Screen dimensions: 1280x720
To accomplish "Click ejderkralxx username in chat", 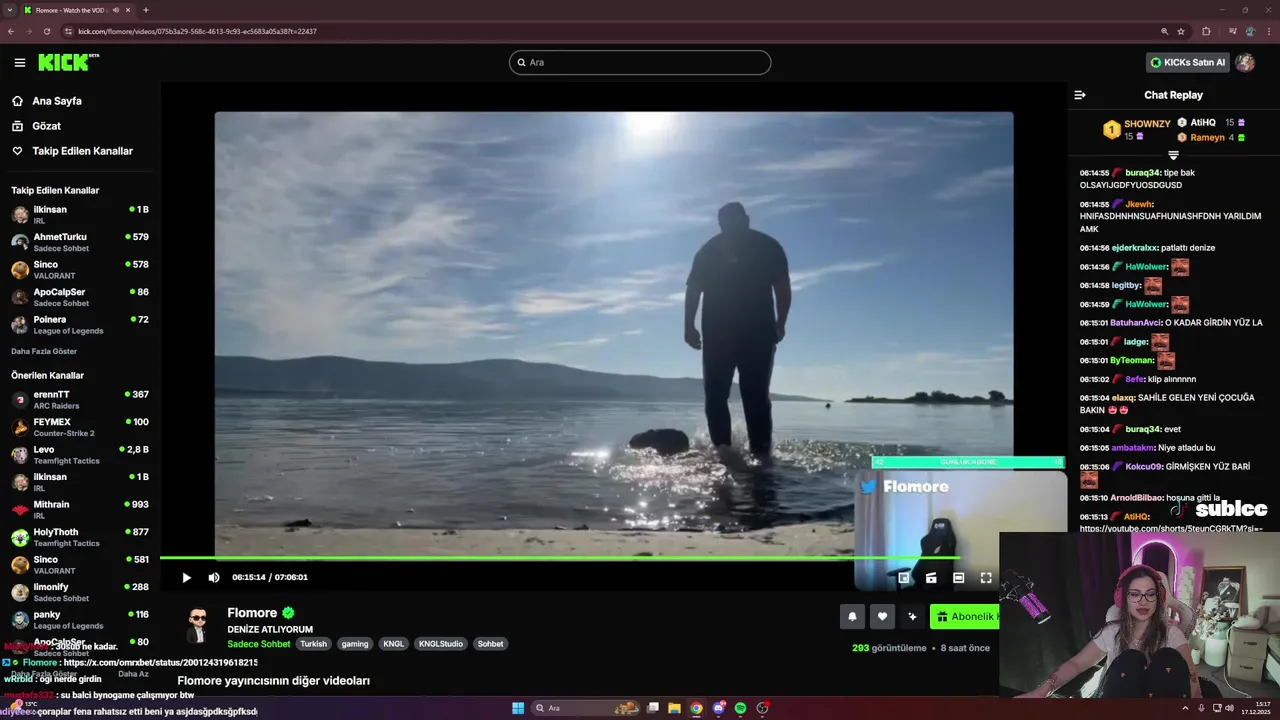I will pos(1135,248).
